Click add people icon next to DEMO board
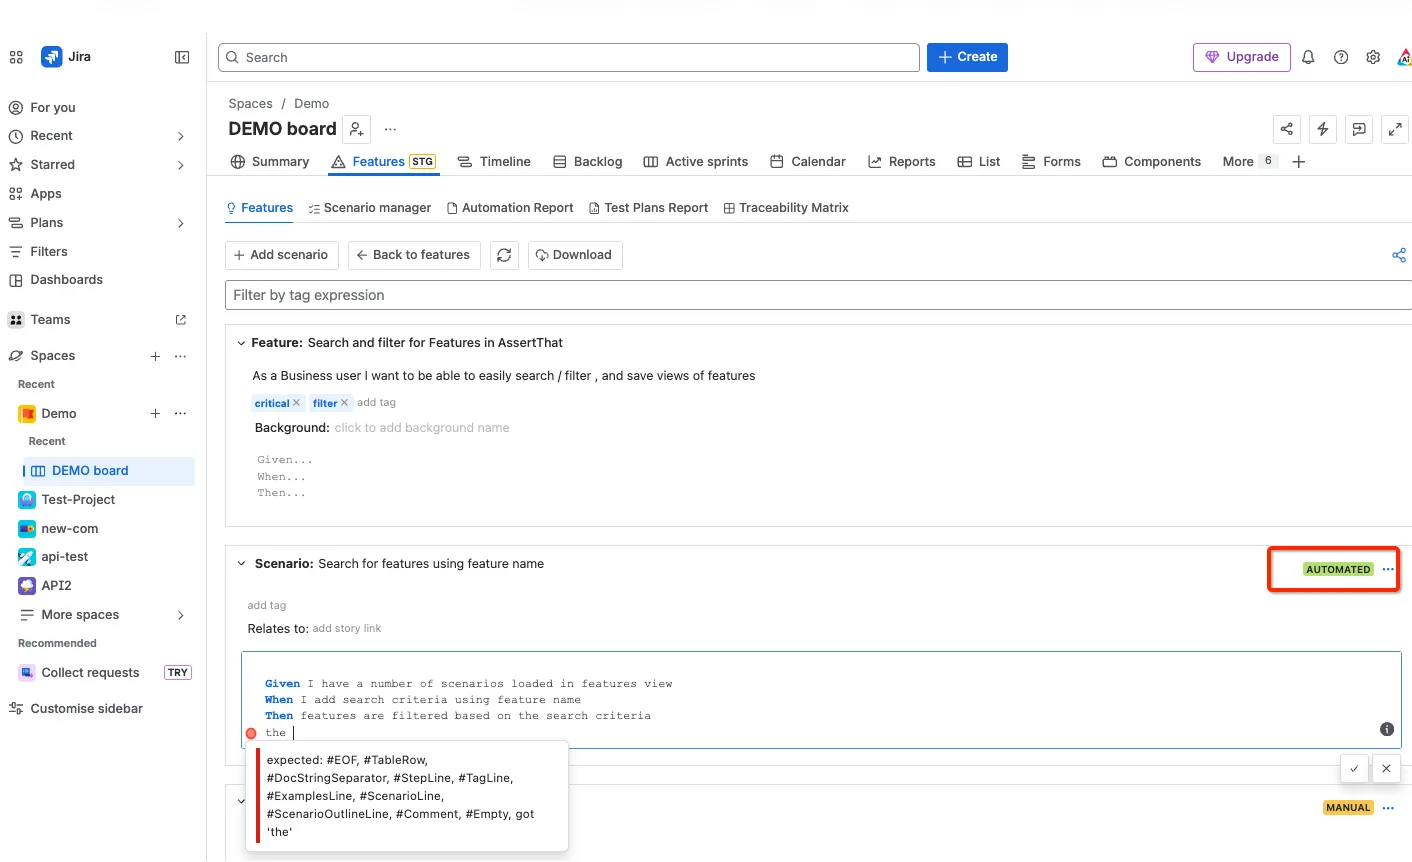 tap(357, 129)
